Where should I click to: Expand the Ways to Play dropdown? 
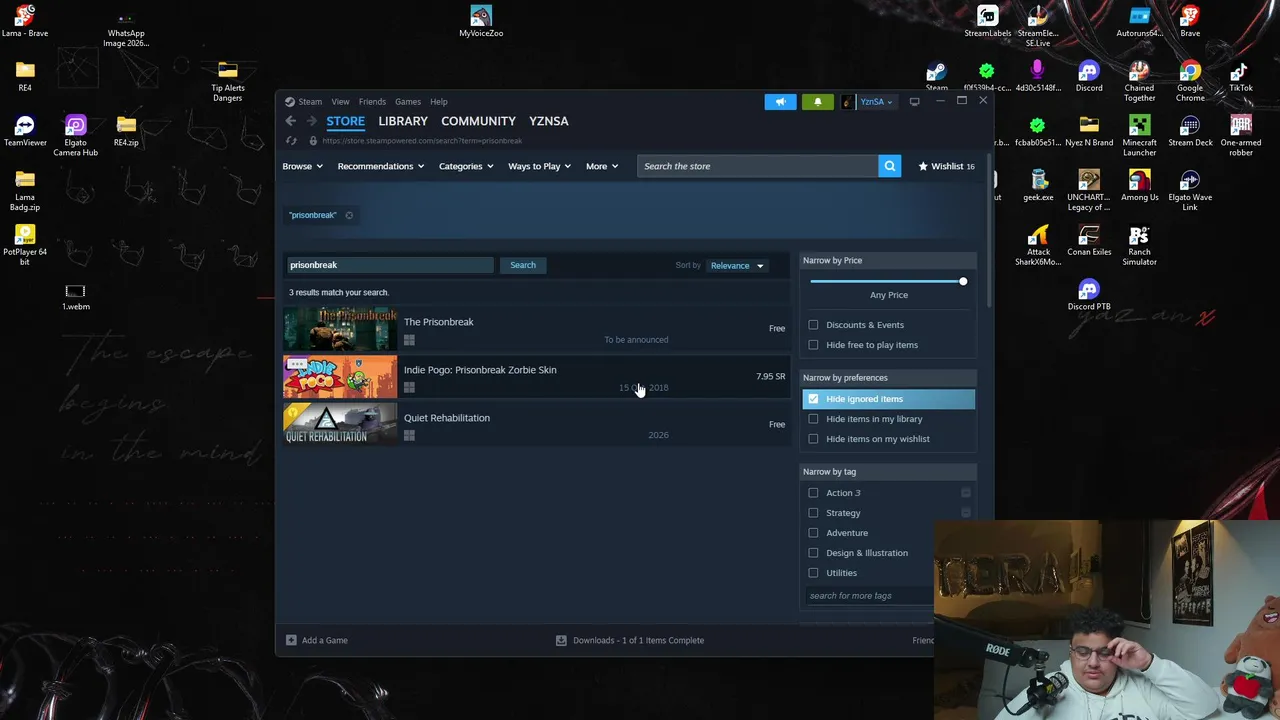tap(540, 166)
